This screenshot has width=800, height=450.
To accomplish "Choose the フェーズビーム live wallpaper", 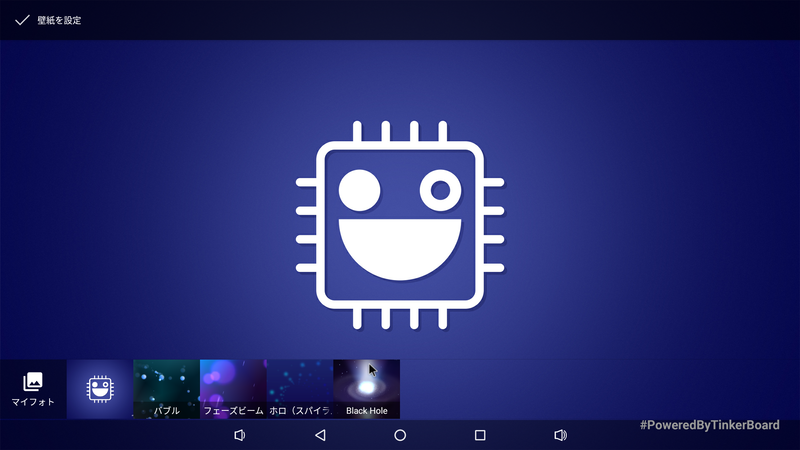I will click(233, 389).
